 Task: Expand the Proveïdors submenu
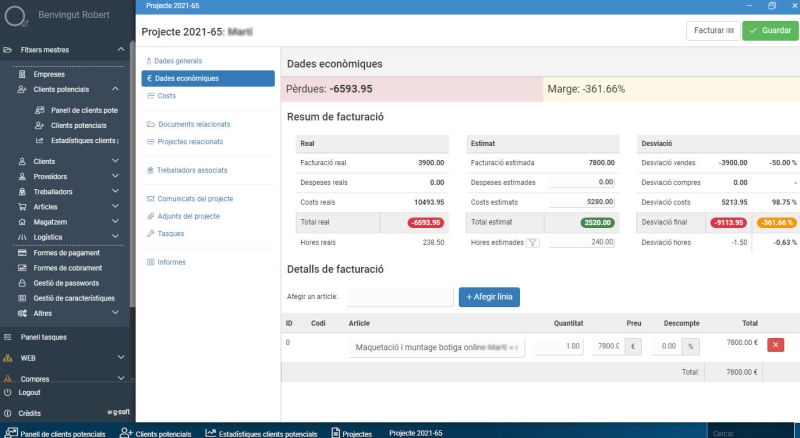click(x=120, y=176)
